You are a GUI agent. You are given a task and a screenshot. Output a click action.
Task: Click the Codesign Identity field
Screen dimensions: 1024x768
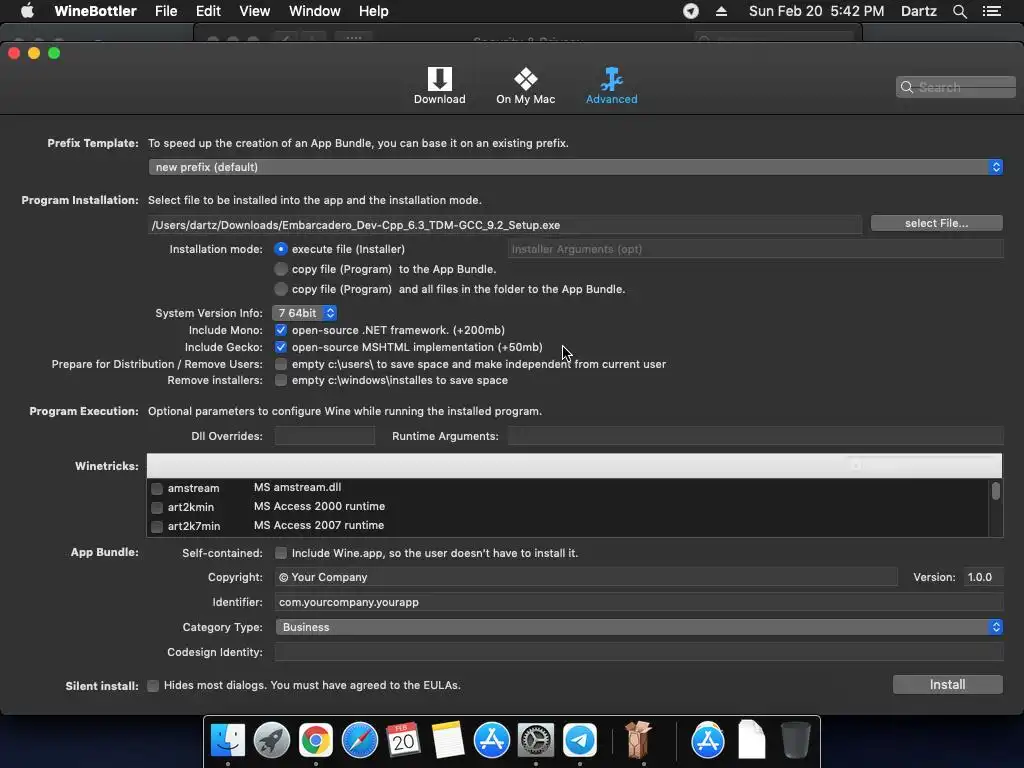click(639, 652)
